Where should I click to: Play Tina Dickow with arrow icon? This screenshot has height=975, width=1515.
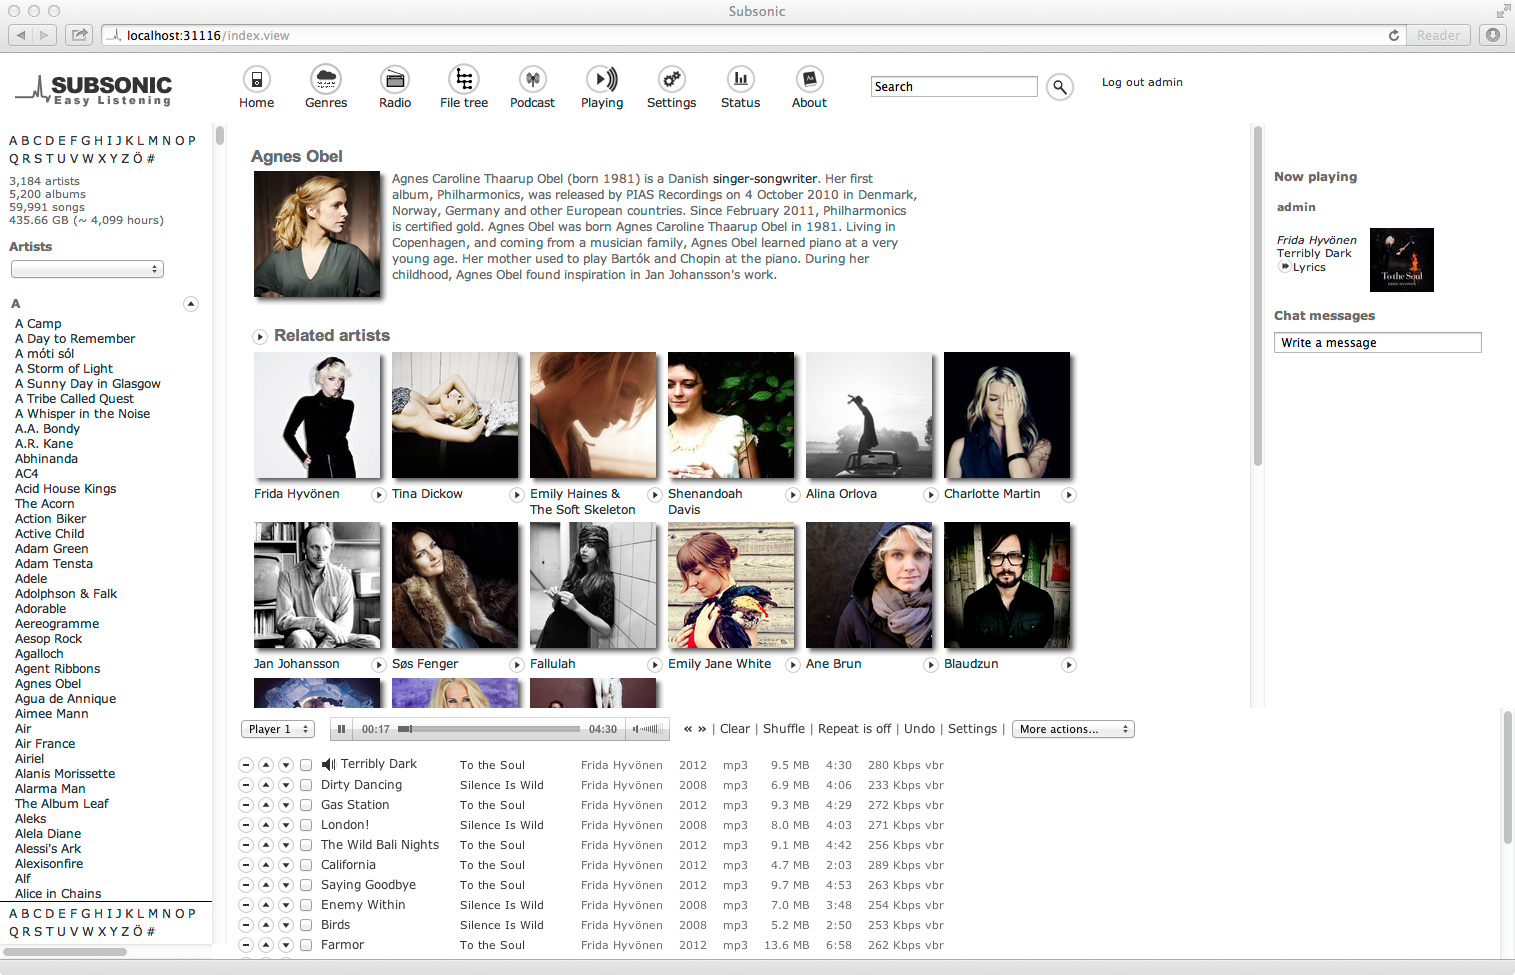coord(517,495)
